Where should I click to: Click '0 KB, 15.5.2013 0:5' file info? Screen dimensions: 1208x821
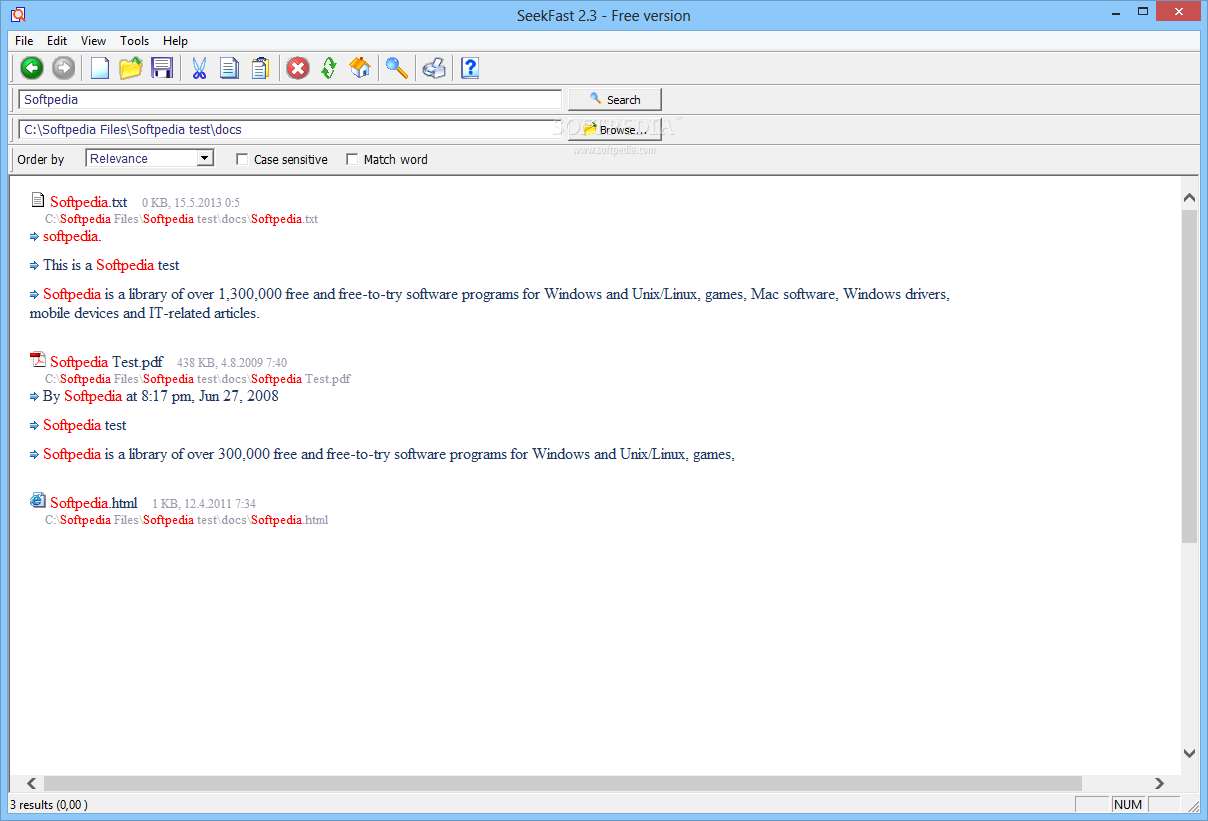pyautogui.click(x=190, y=203)
